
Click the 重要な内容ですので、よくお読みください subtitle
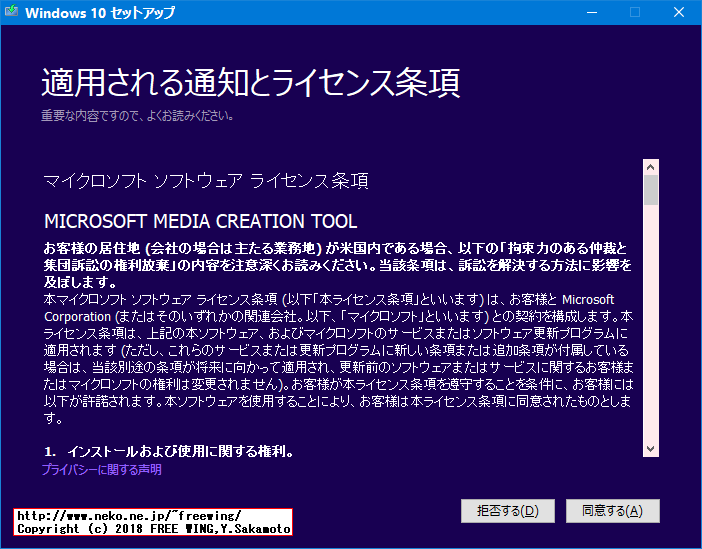[x=137, y=116]
